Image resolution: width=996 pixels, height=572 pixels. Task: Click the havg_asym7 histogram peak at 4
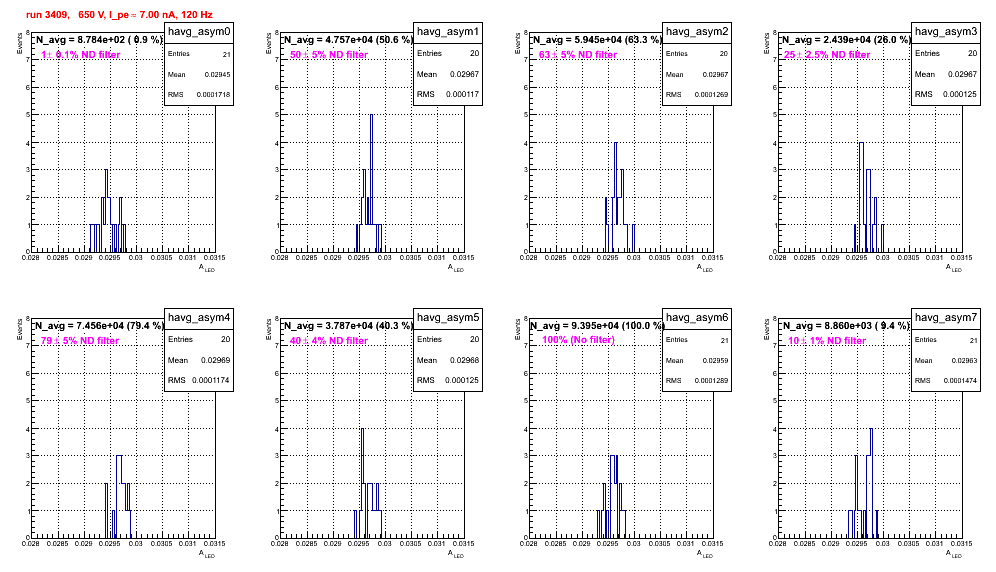[871, 431]
